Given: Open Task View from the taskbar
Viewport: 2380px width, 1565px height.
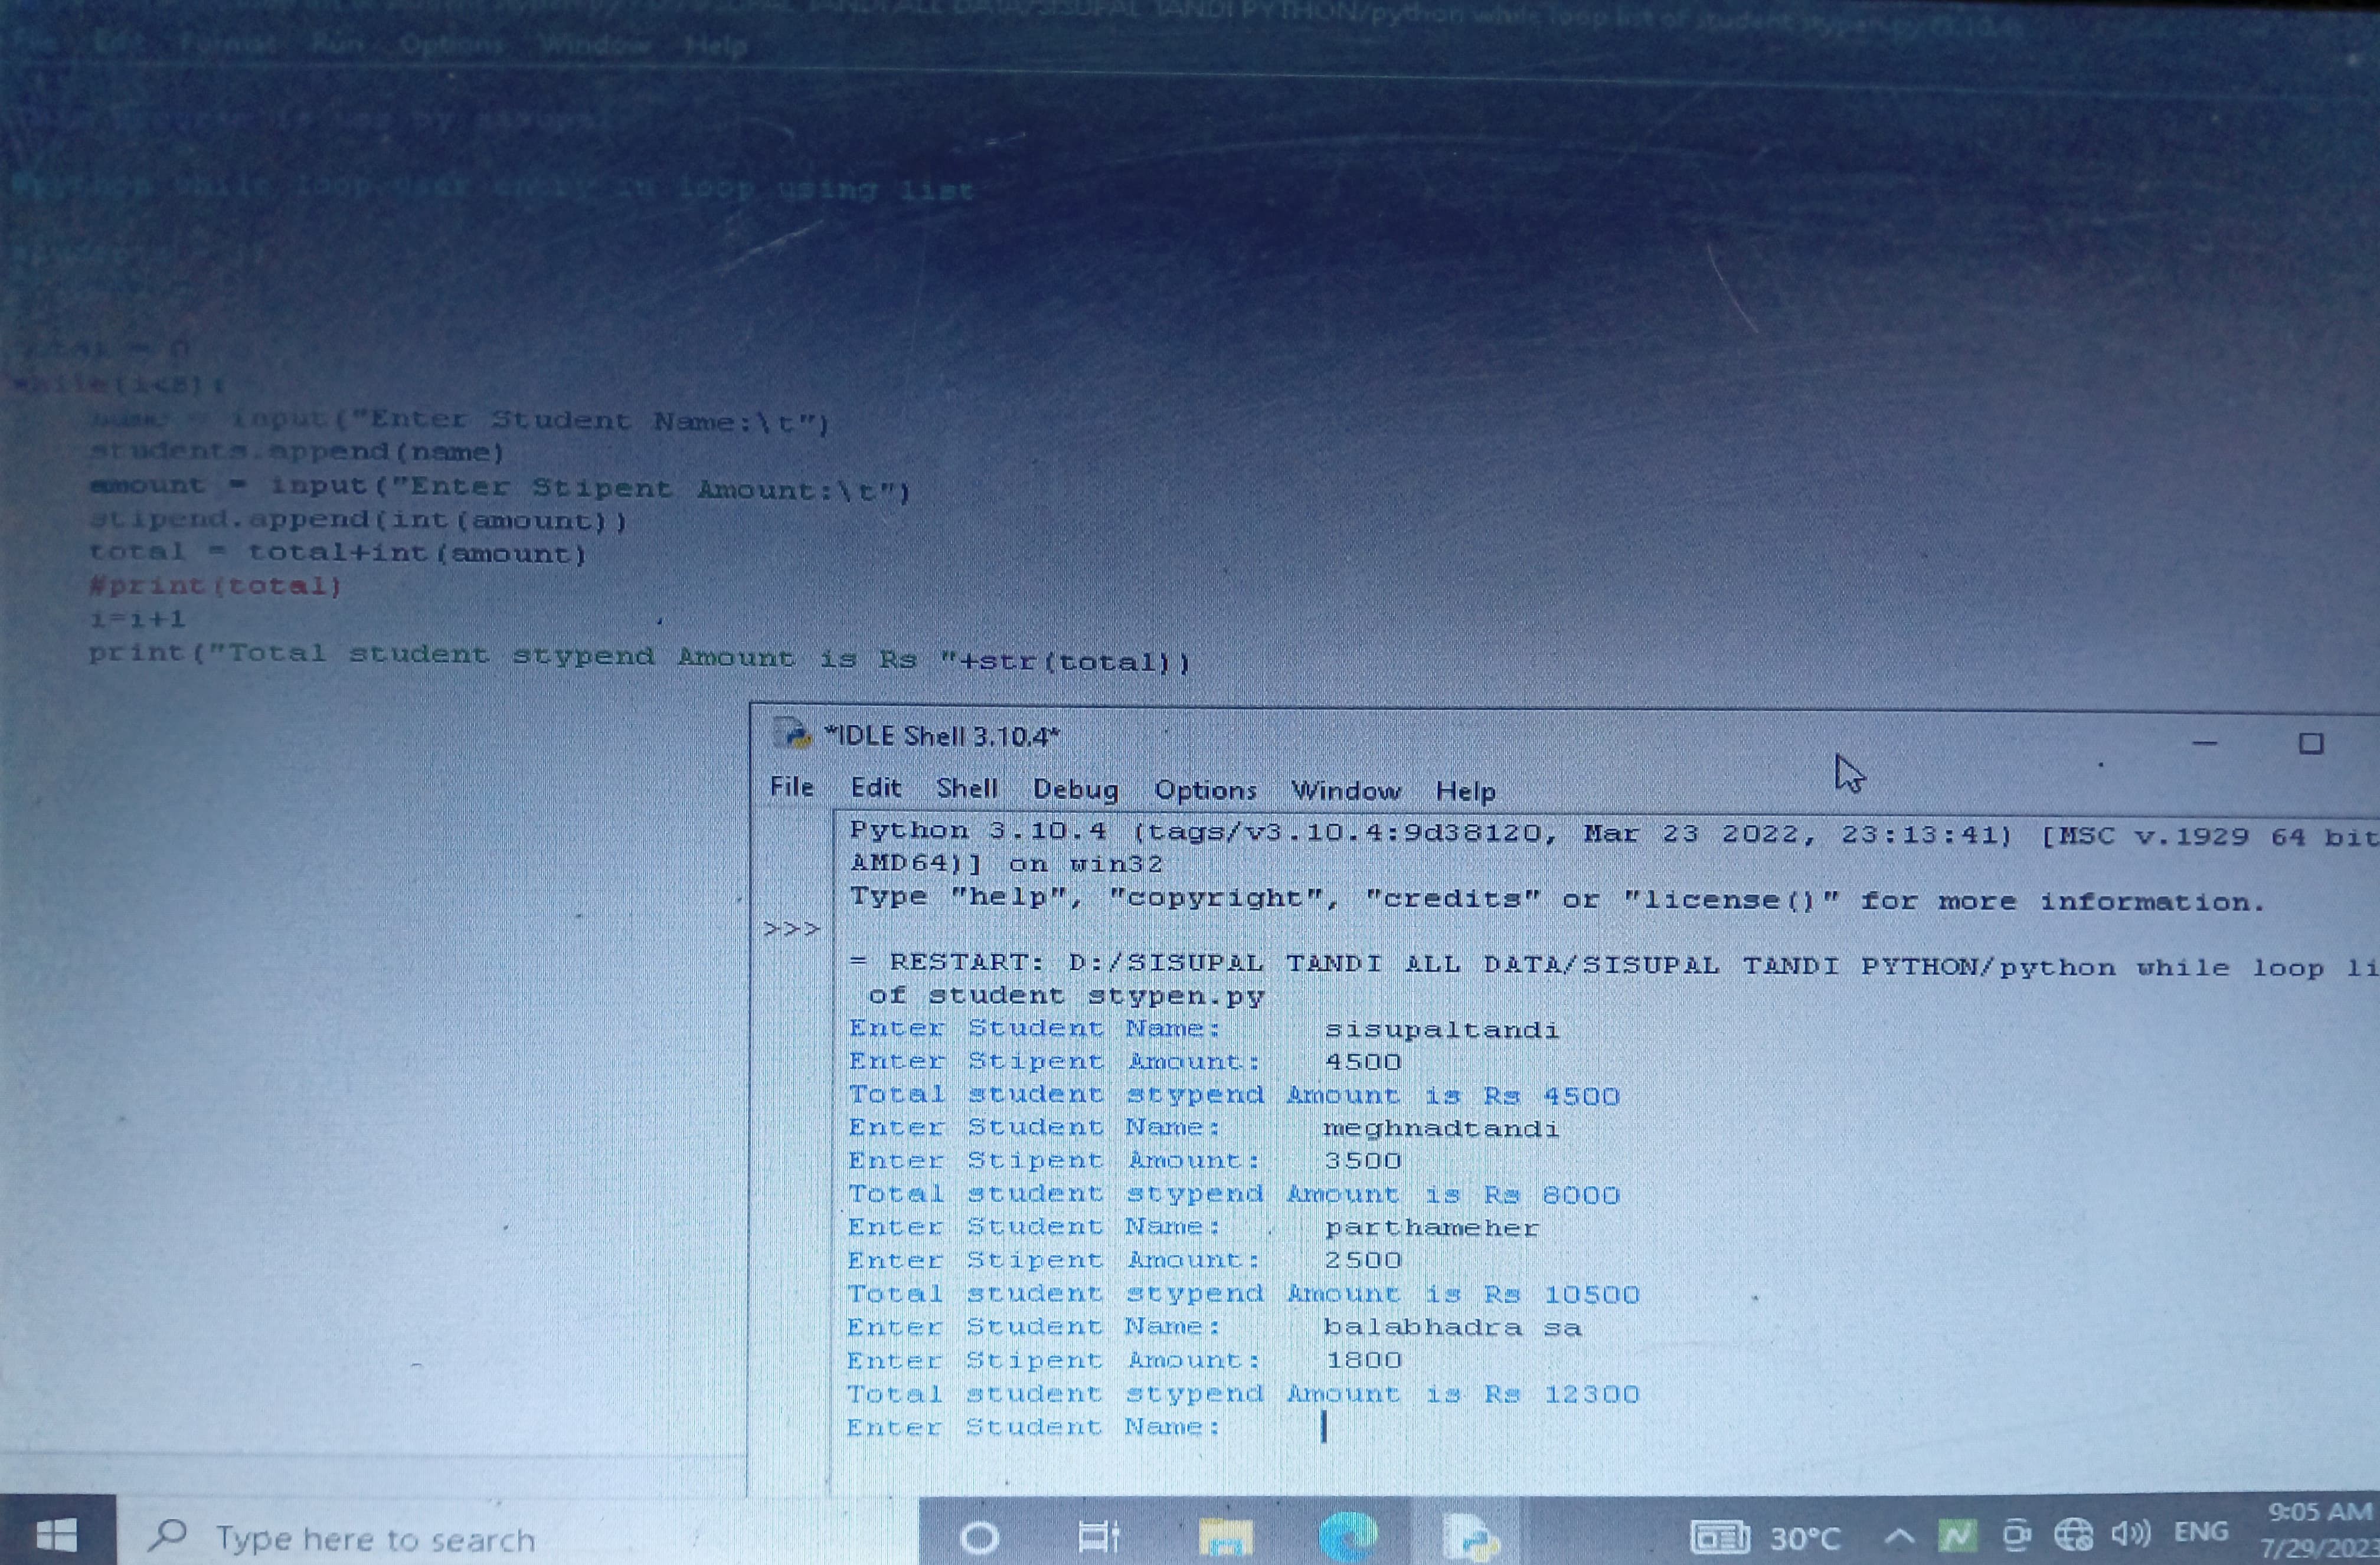Looking at the screenshot, I should [x=1098, y=1536].
